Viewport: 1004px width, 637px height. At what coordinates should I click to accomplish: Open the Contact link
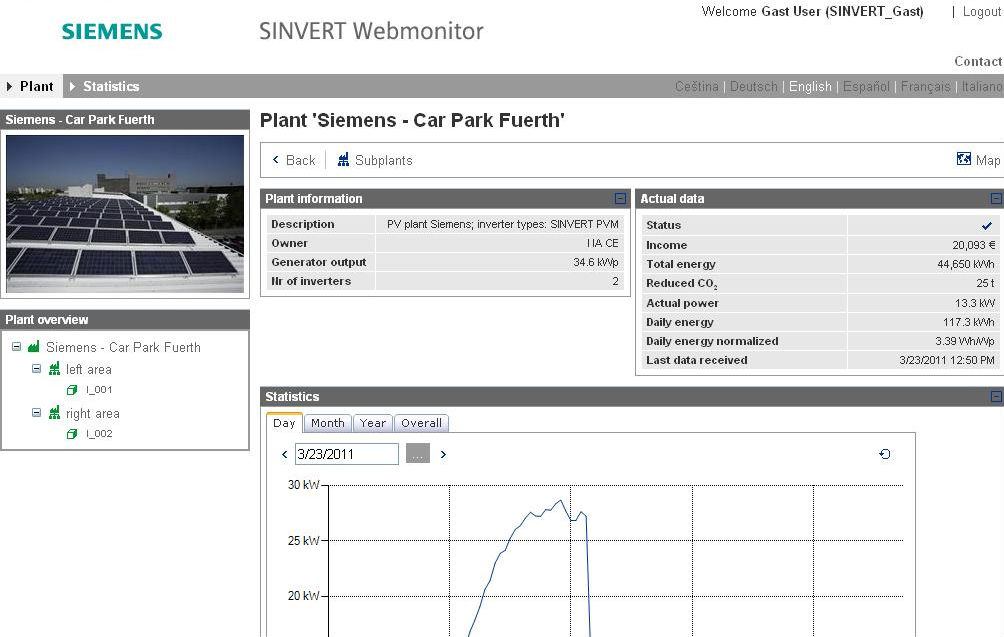tap(978, 61)
